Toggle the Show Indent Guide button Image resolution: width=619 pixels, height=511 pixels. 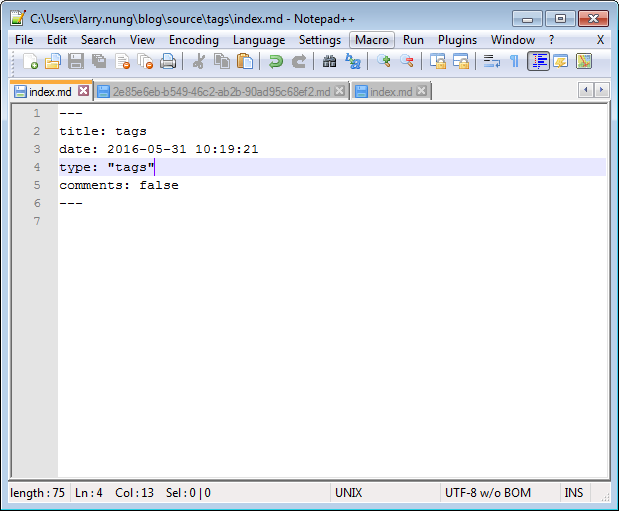coord(538,62)
